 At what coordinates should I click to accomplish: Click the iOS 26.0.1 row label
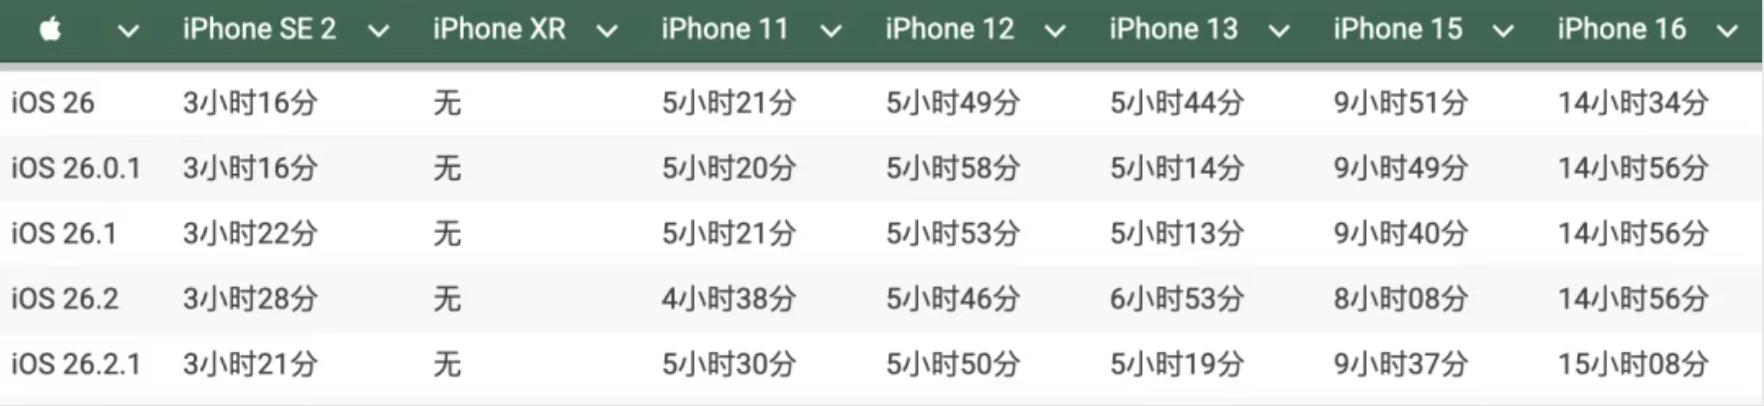point(76,168)
